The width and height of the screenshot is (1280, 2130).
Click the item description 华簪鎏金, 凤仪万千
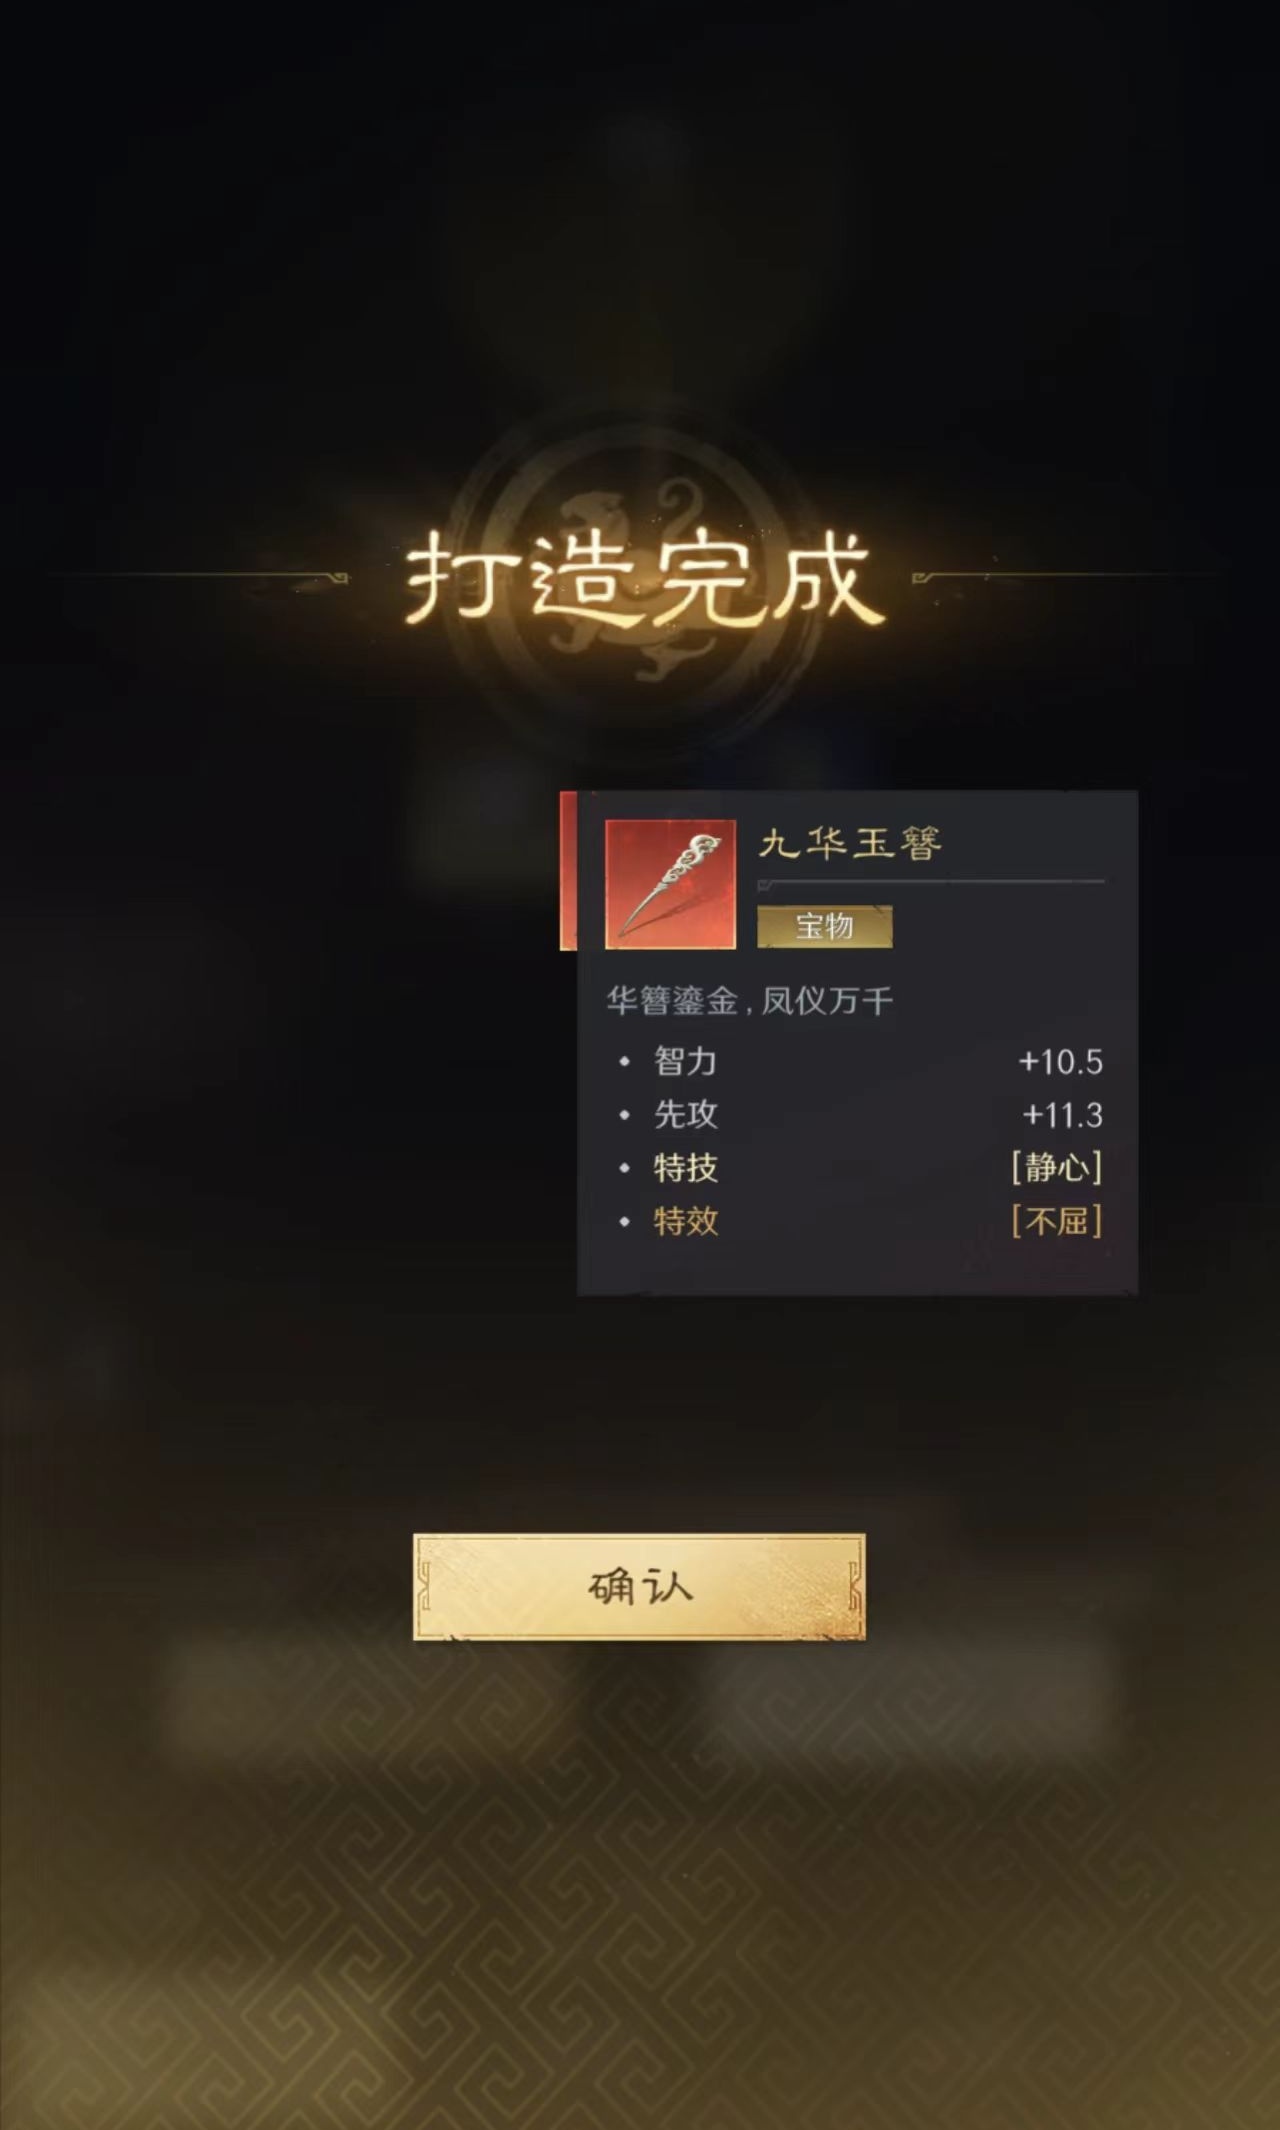750,1000
